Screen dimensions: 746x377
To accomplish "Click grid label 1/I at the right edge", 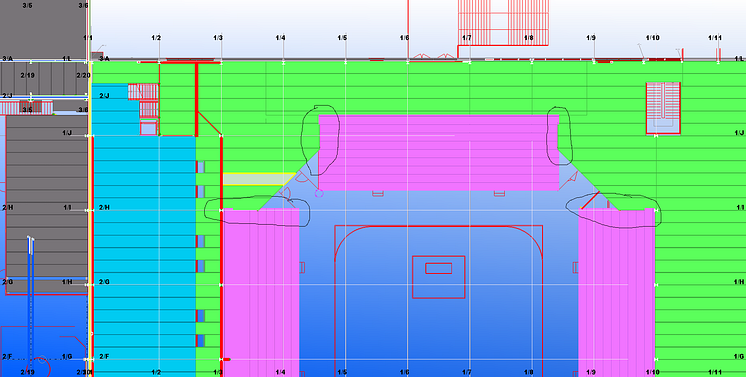I will pos(740,208).
